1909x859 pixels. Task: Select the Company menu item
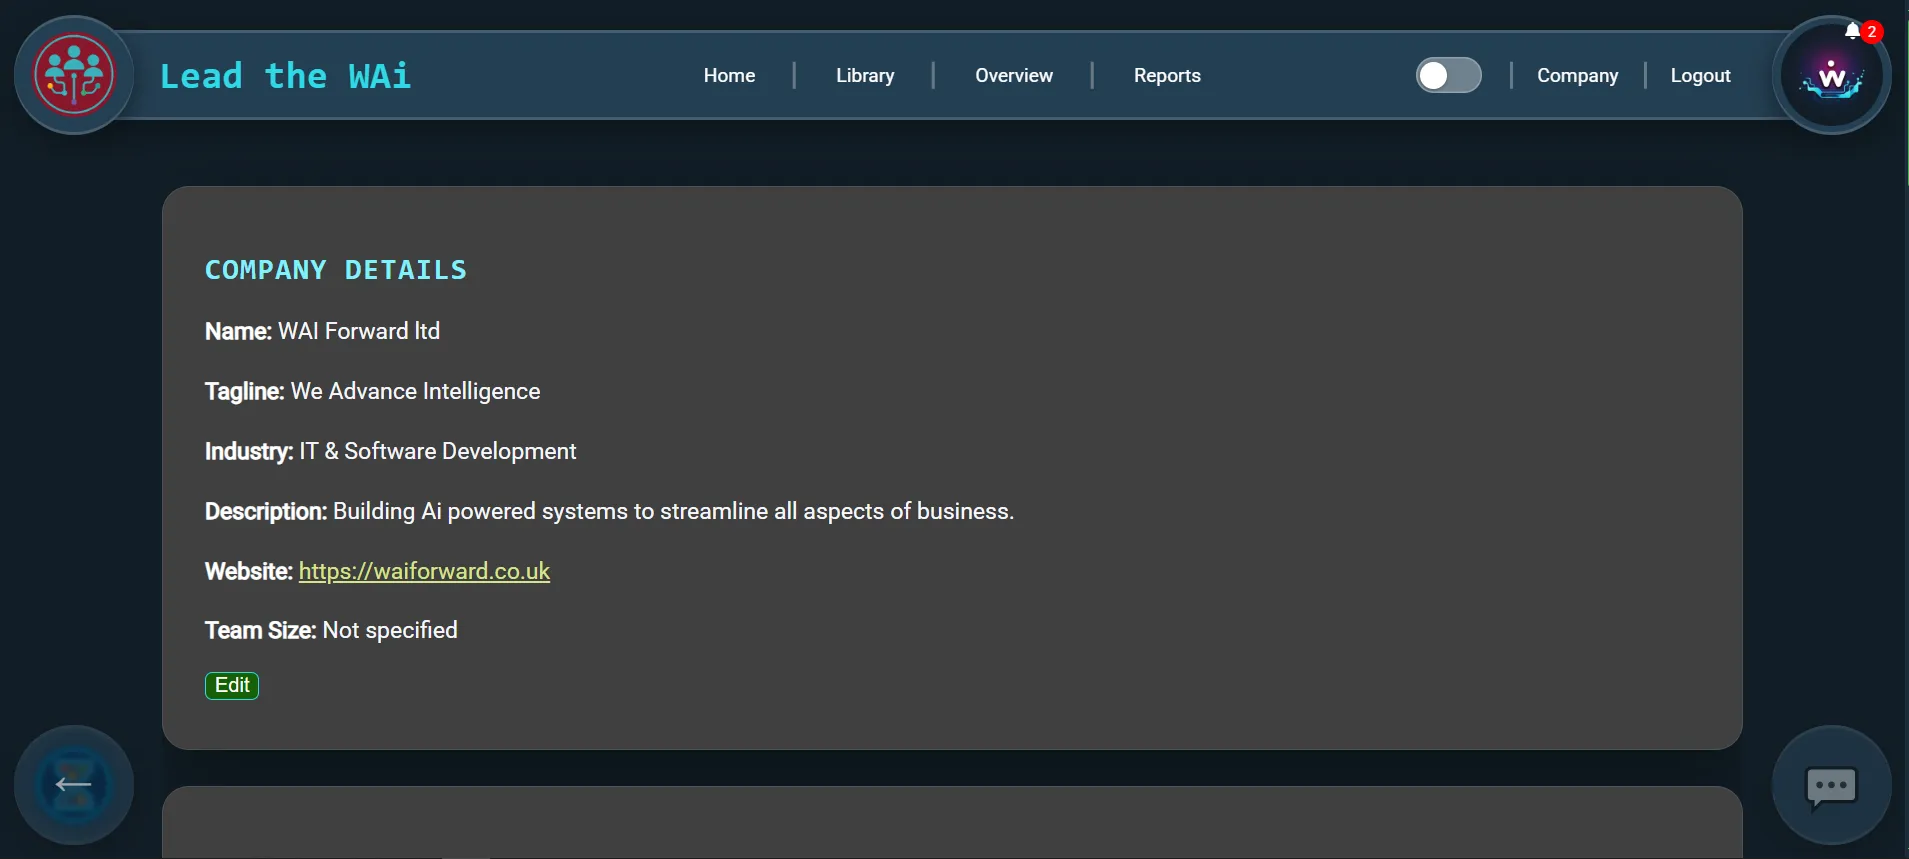coord(1577,76)
